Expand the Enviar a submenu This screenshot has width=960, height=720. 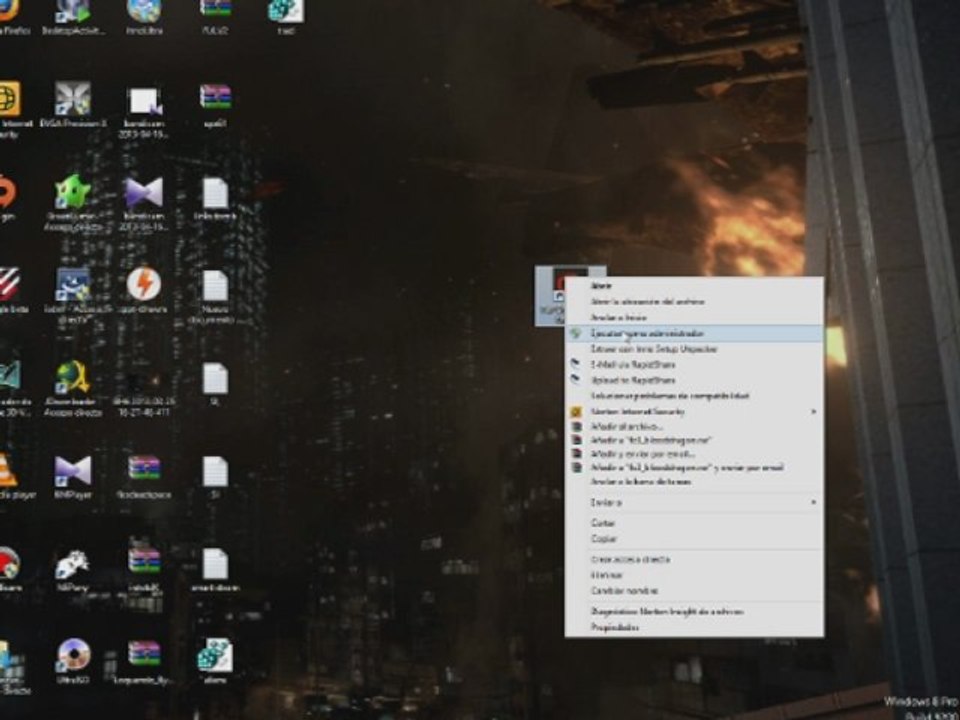[694, 502]
